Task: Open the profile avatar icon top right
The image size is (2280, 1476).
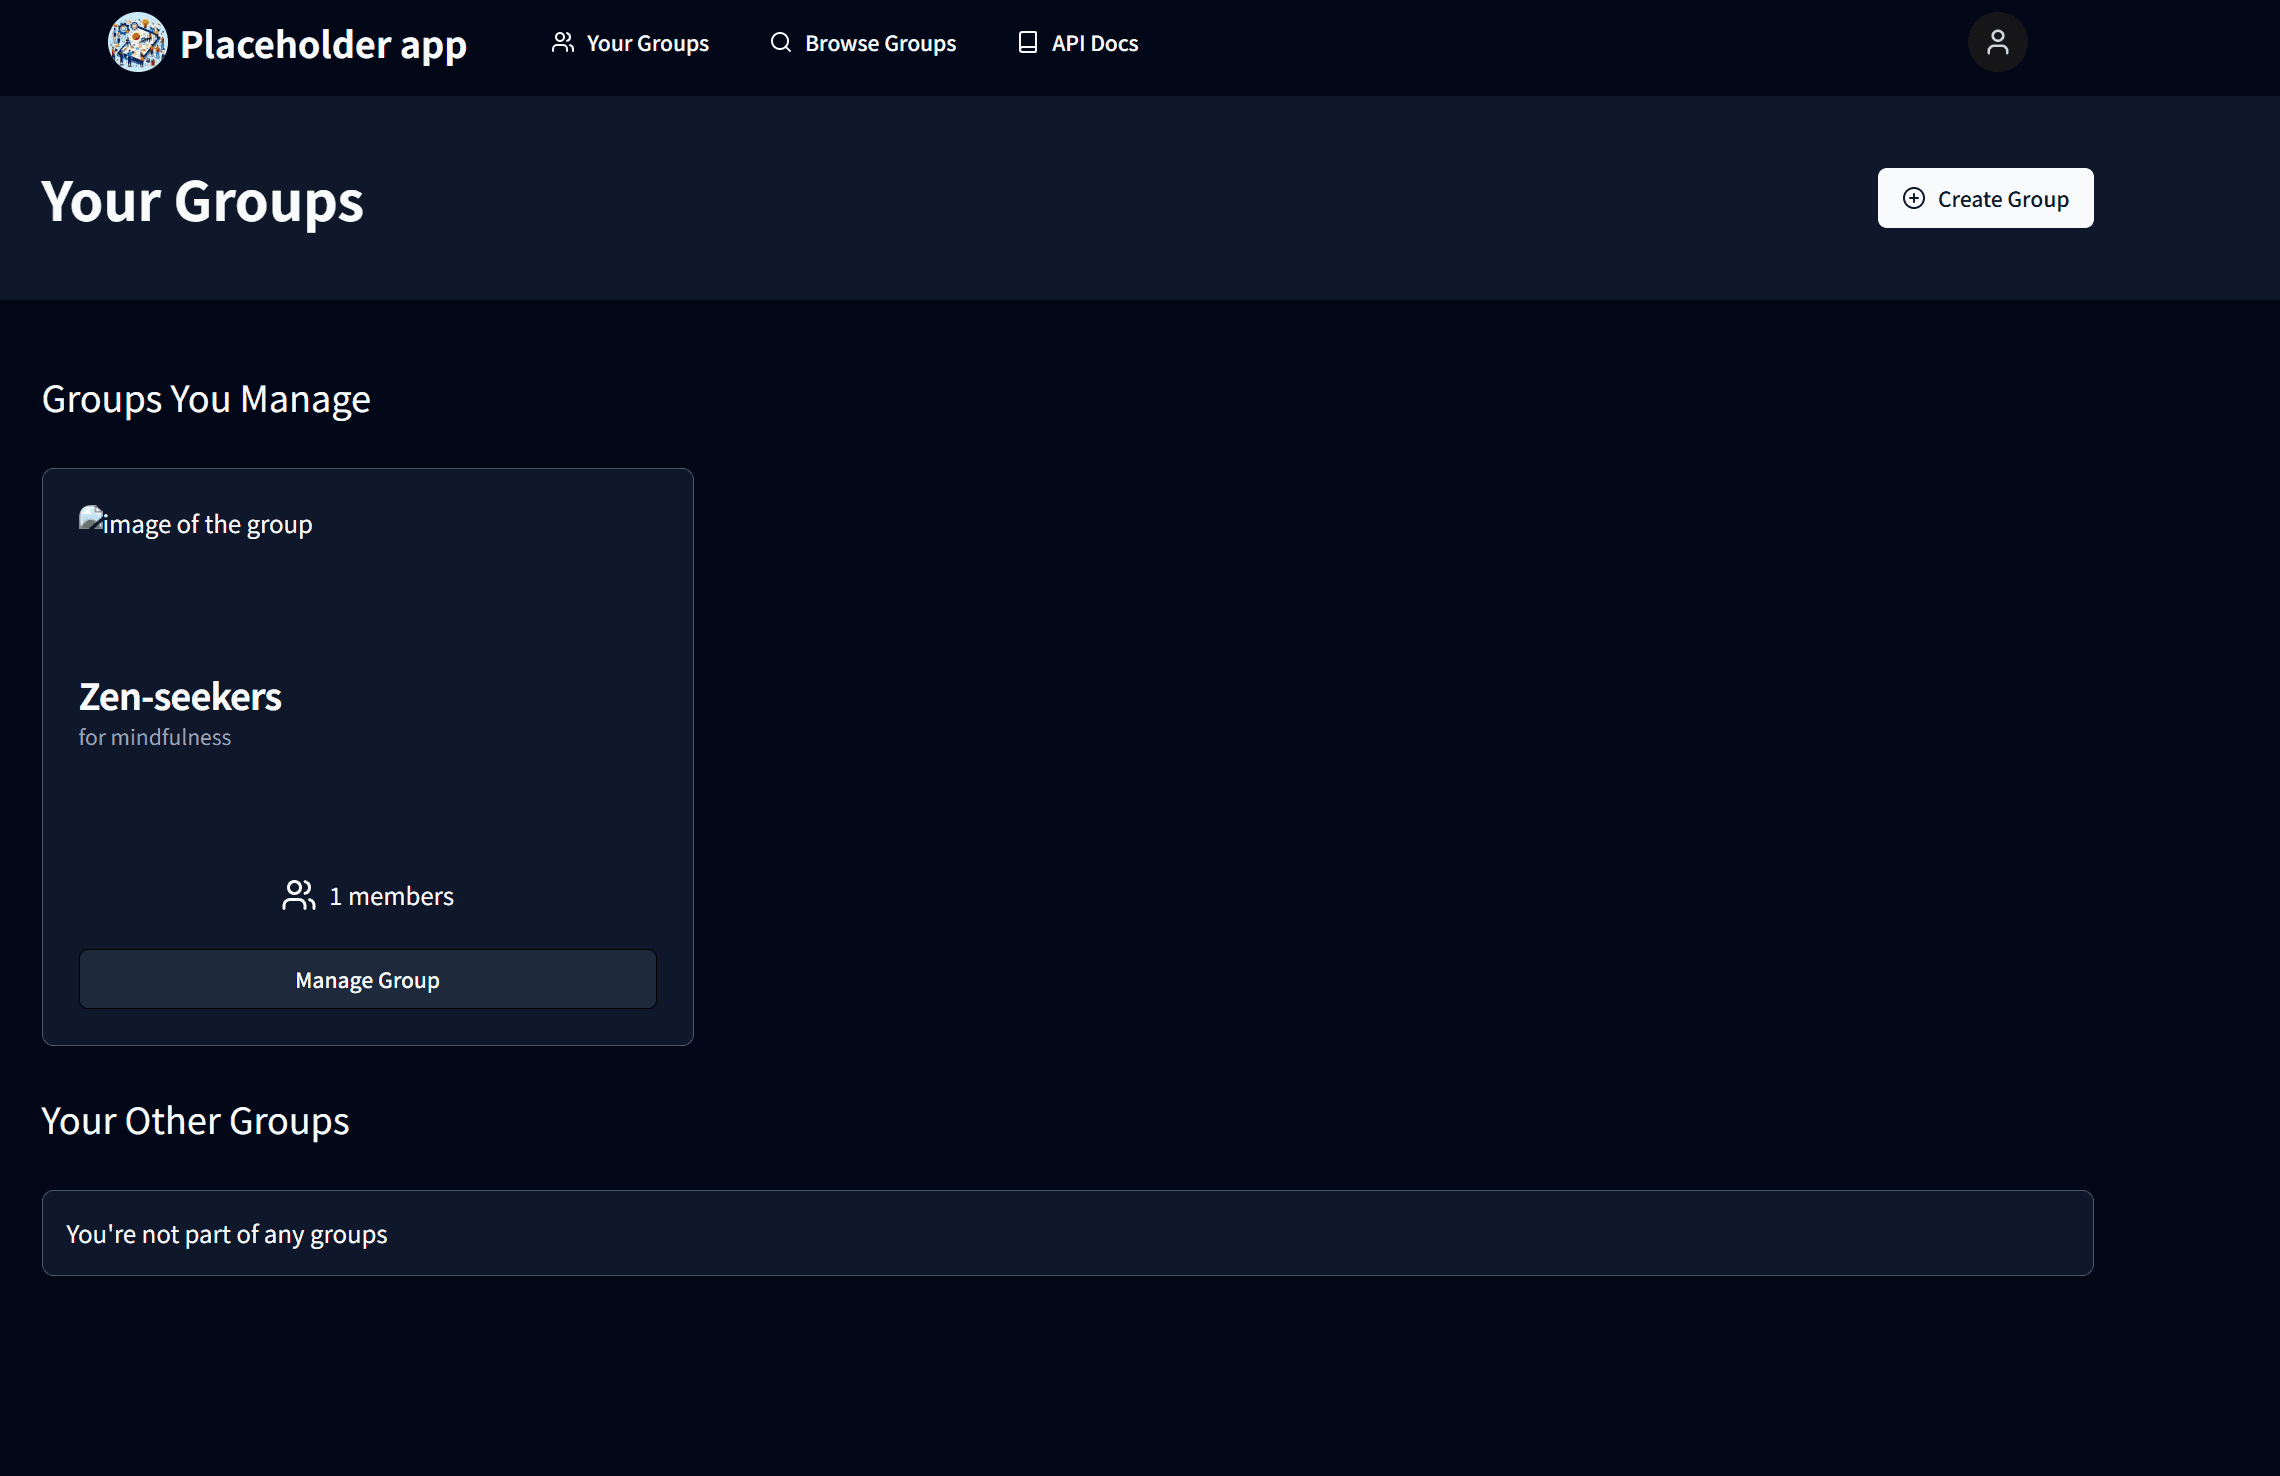Action: coord(1997,42)
